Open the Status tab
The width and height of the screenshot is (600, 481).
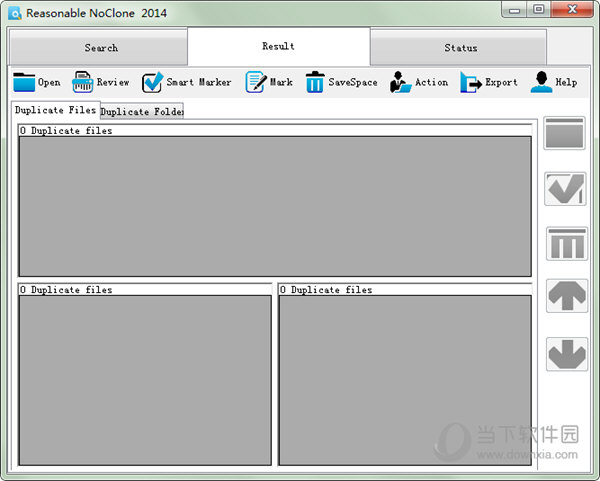pyautogui.click(x=458, y=48)
